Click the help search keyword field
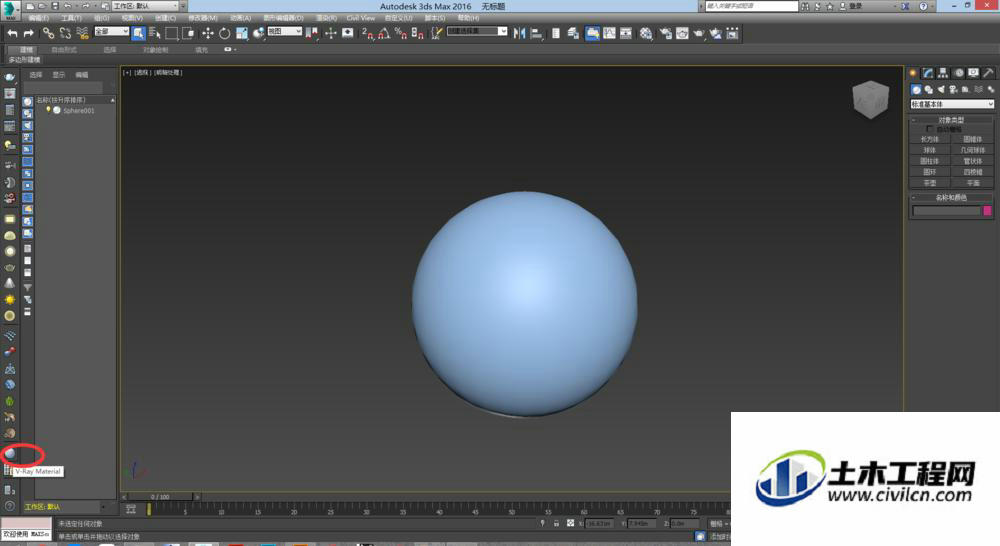Viewport: 1000px width, 546px height. tap(751, 6)
